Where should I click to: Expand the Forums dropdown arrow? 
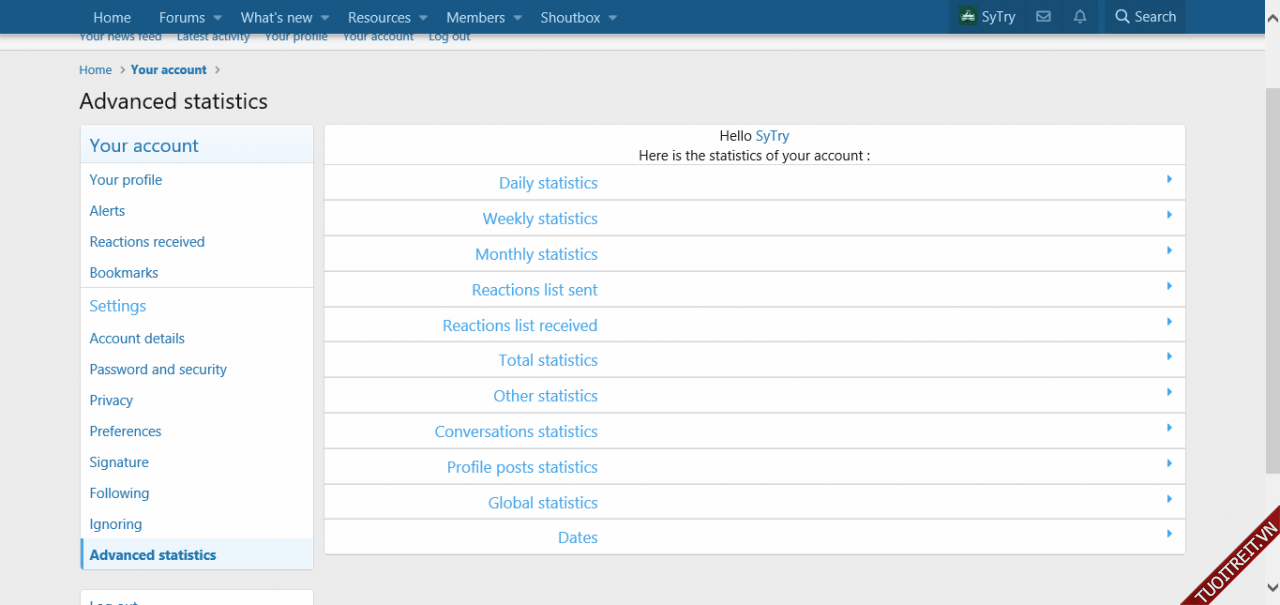[217, 18]
